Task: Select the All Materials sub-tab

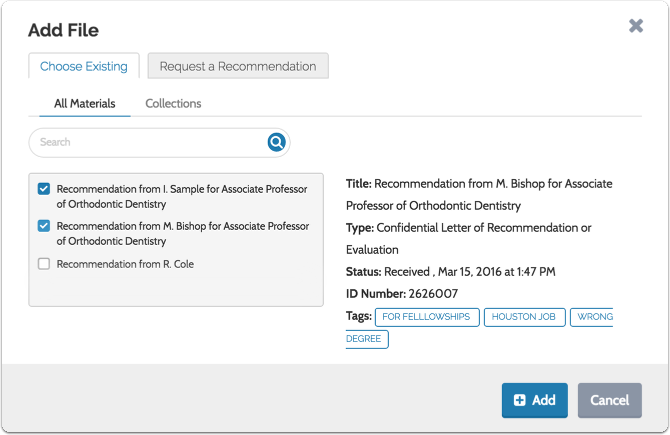Action: [x=84, y=103]
